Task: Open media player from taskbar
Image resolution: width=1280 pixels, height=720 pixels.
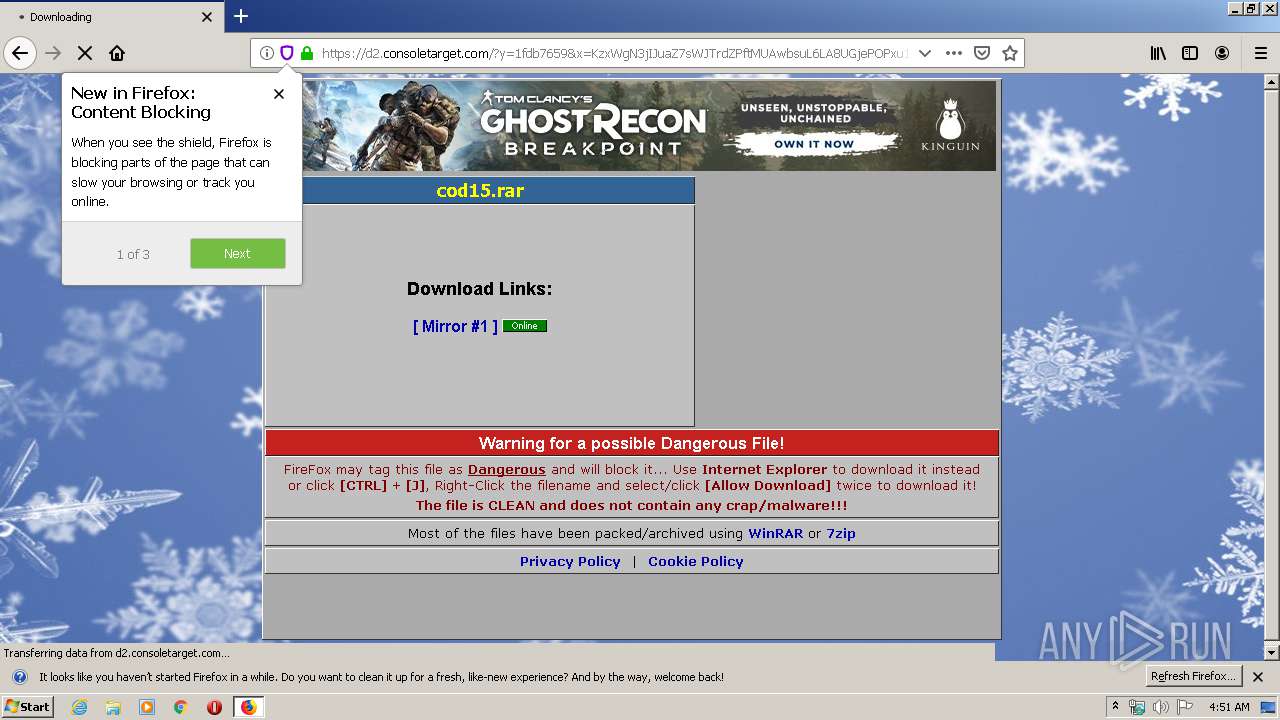Action: [147, 707]
